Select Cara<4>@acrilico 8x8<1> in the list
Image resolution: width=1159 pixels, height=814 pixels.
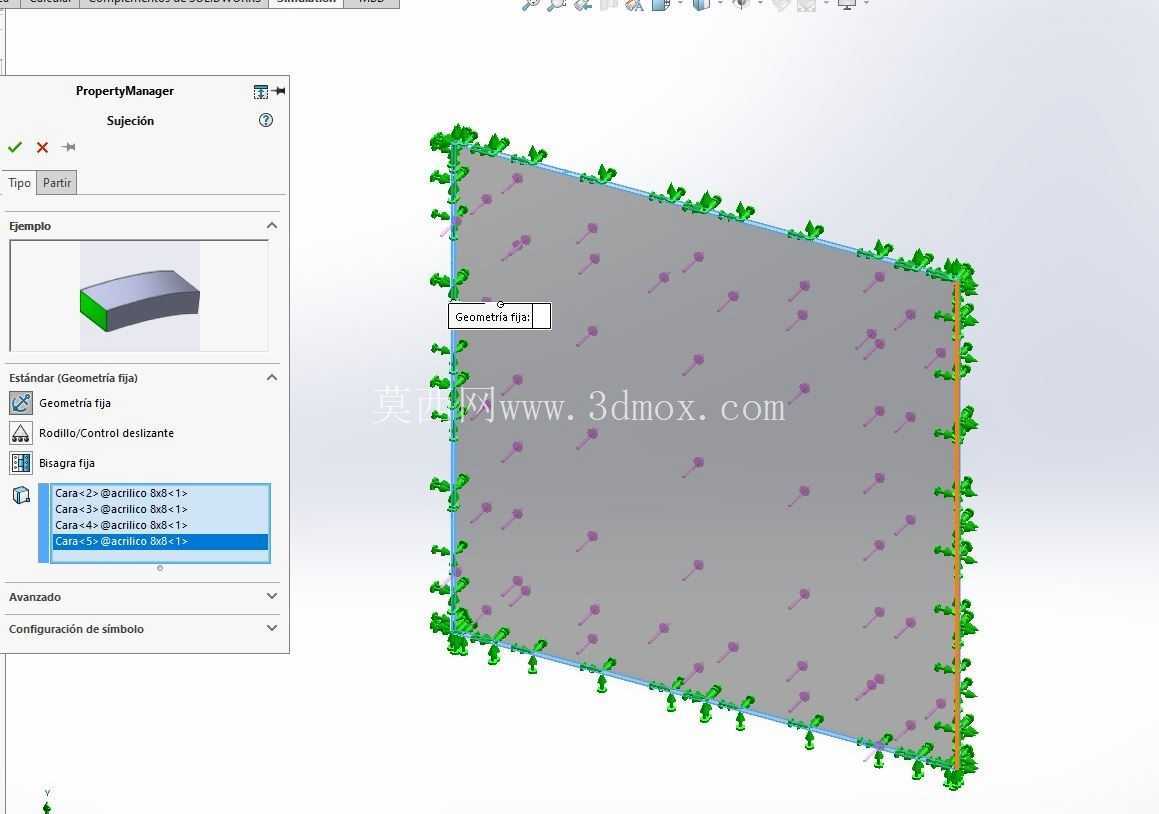(x=160, y=526)
